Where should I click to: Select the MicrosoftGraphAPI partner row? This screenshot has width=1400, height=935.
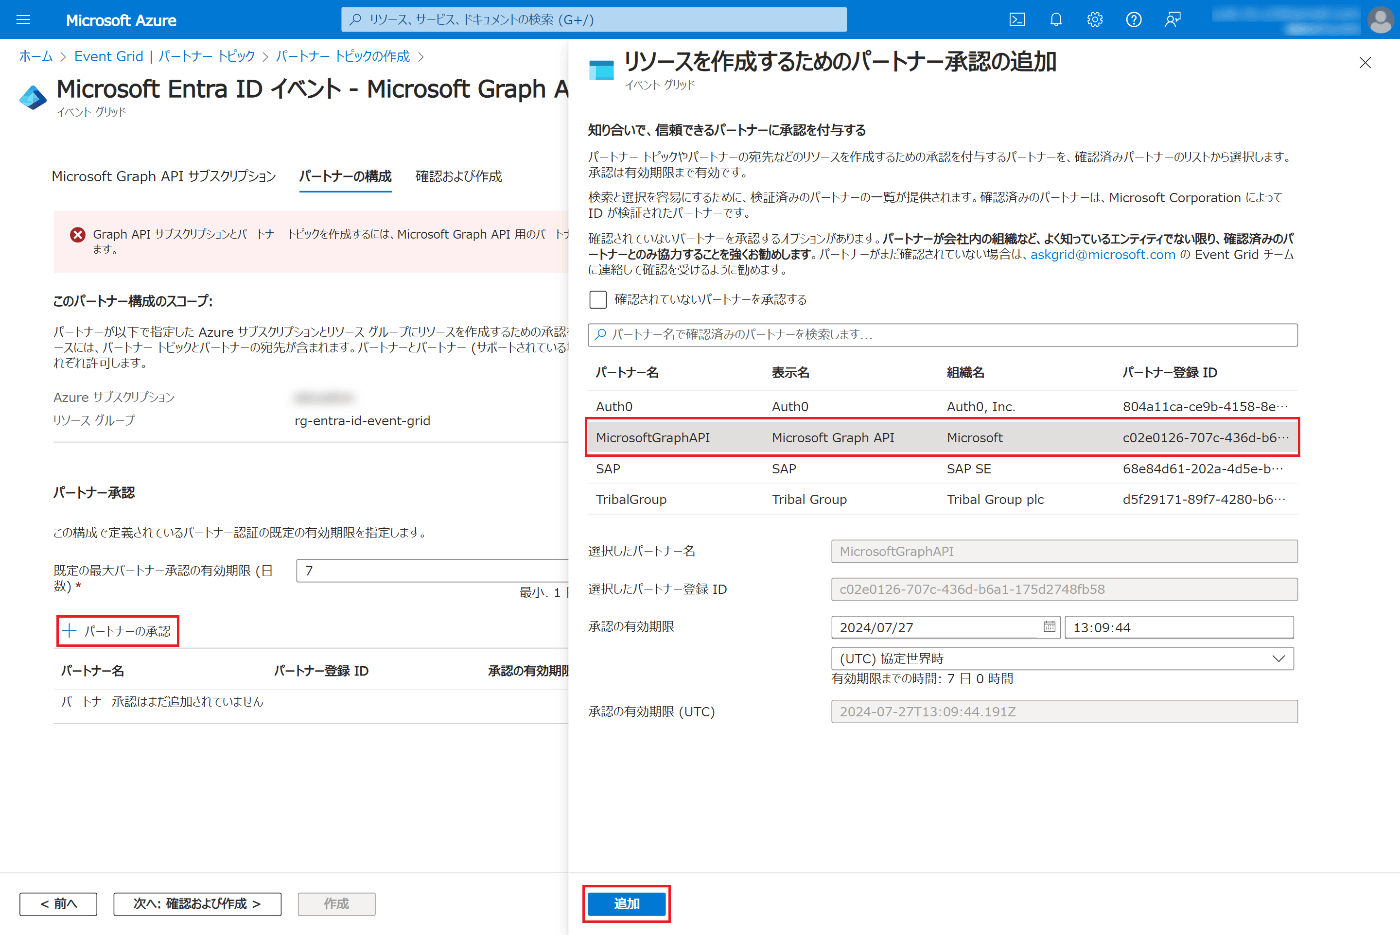pos(943,437)
